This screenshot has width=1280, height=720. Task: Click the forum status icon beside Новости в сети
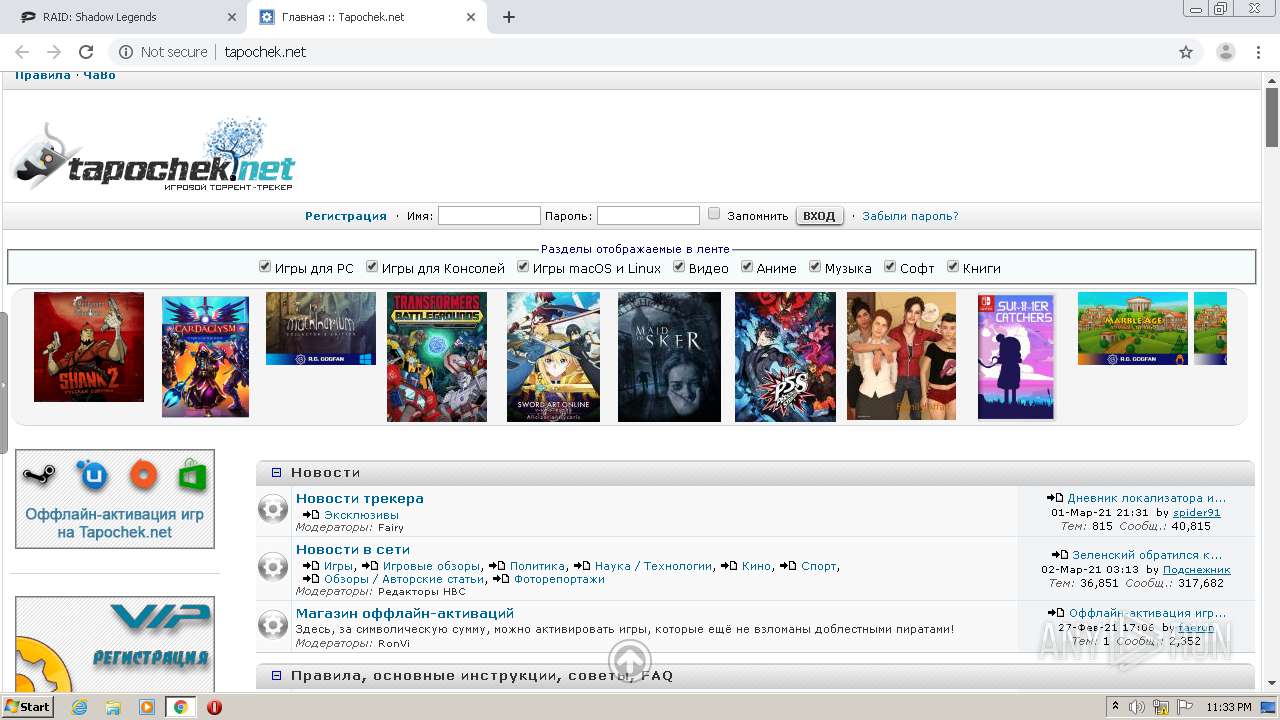click(x=272, y=567)
